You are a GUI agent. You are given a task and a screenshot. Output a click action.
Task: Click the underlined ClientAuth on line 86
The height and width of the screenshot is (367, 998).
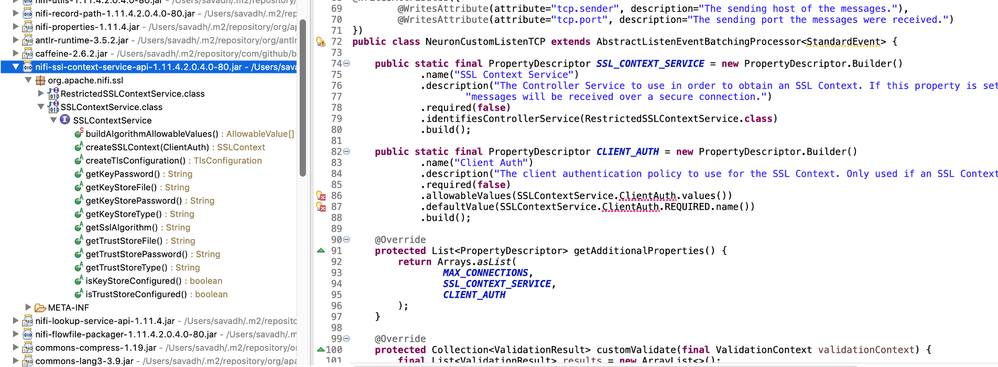647,196
